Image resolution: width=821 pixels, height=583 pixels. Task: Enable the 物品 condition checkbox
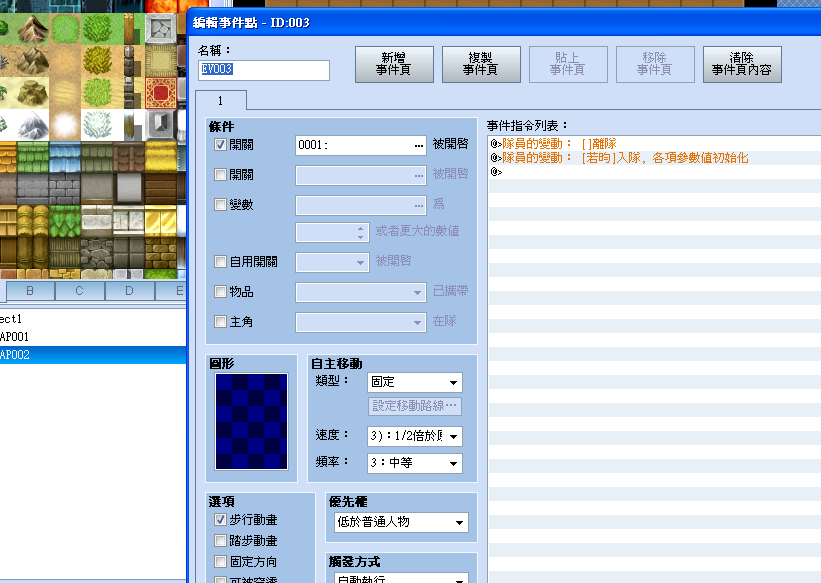pos(220,291)
